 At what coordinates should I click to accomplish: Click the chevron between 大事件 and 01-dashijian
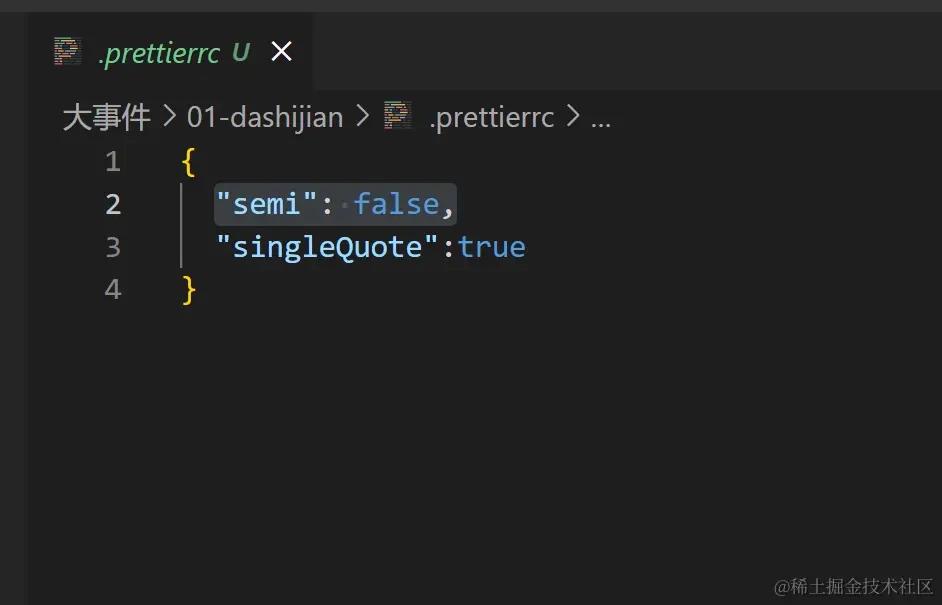(167, 117)
